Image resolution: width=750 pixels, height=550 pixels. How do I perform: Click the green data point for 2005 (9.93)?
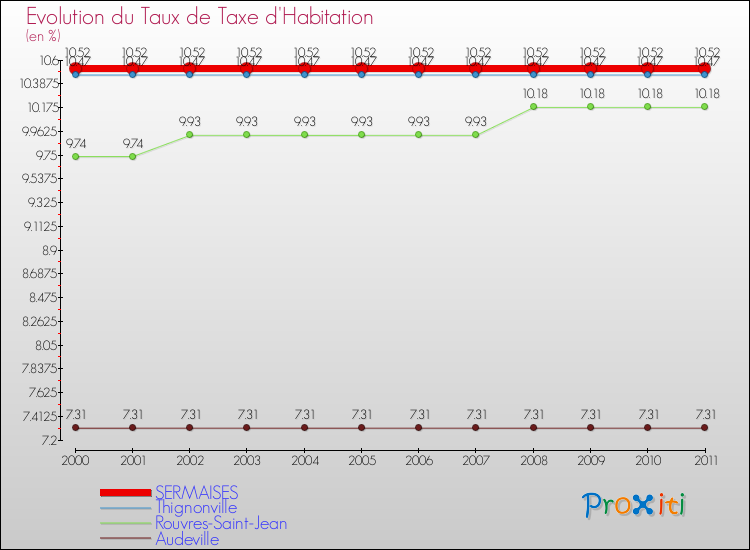(362, 135)
